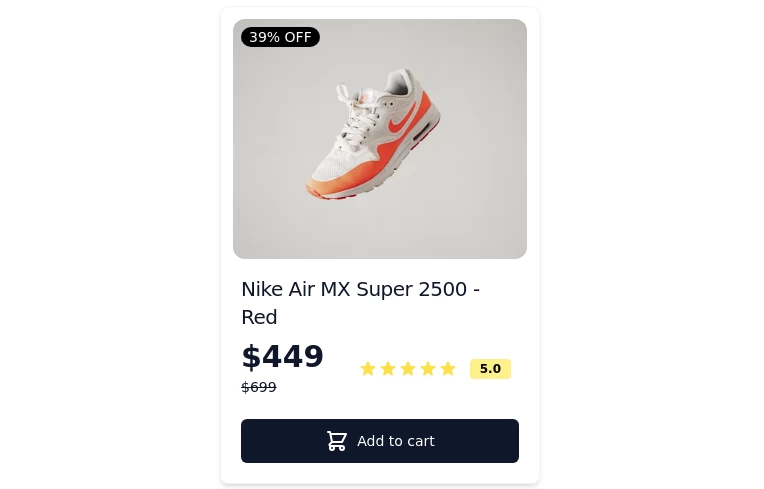This screenshot has width=764, height=489.
Task: Click the crossed-out $699 original price
Action: pos(259,387)
